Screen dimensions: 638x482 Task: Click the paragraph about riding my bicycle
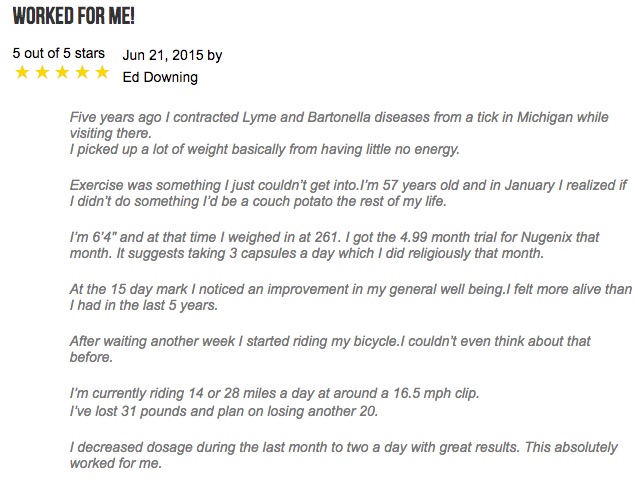(x=330, y=349)
